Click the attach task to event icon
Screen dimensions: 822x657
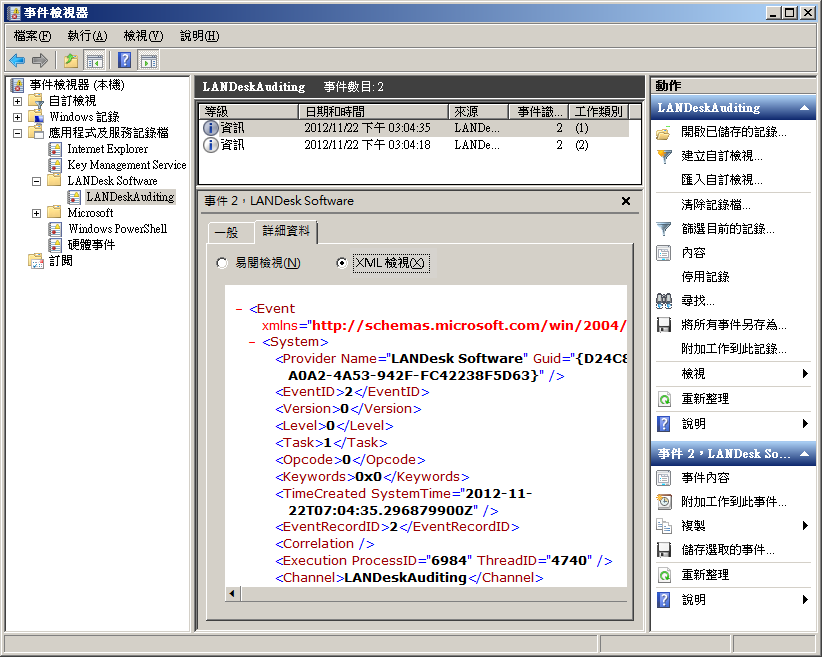point(664,502)
